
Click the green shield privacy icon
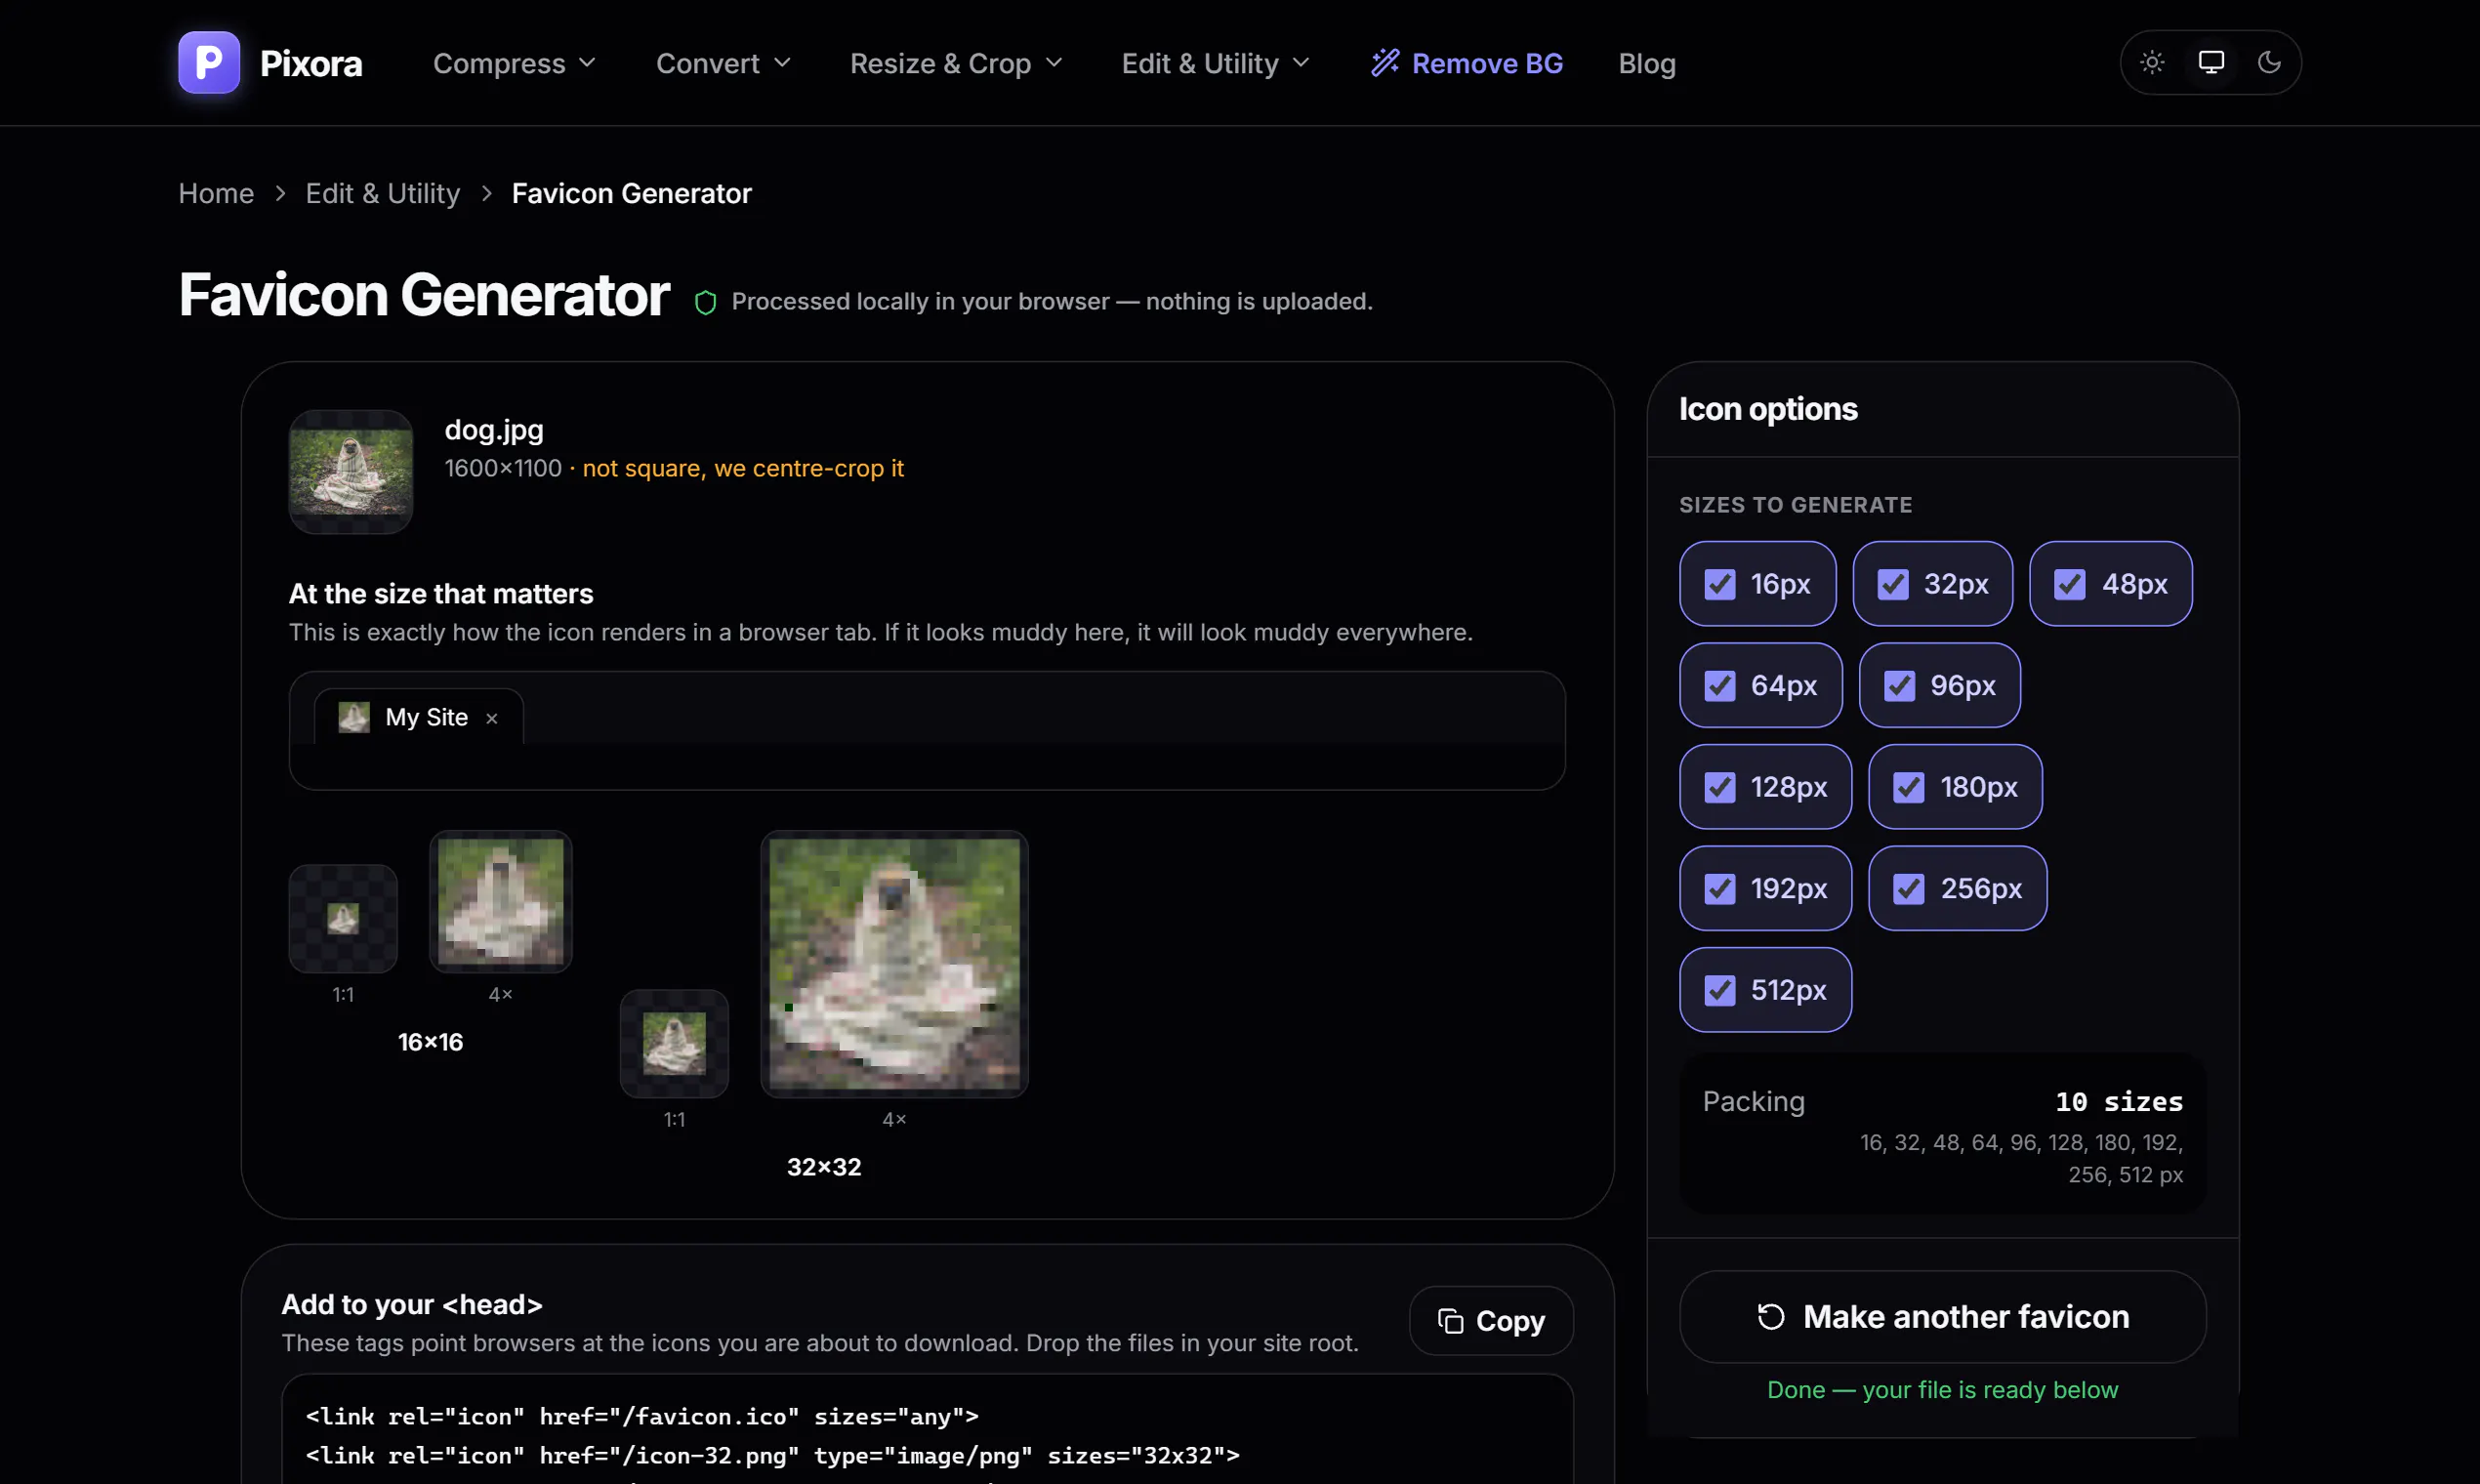(x=705, y=302)
